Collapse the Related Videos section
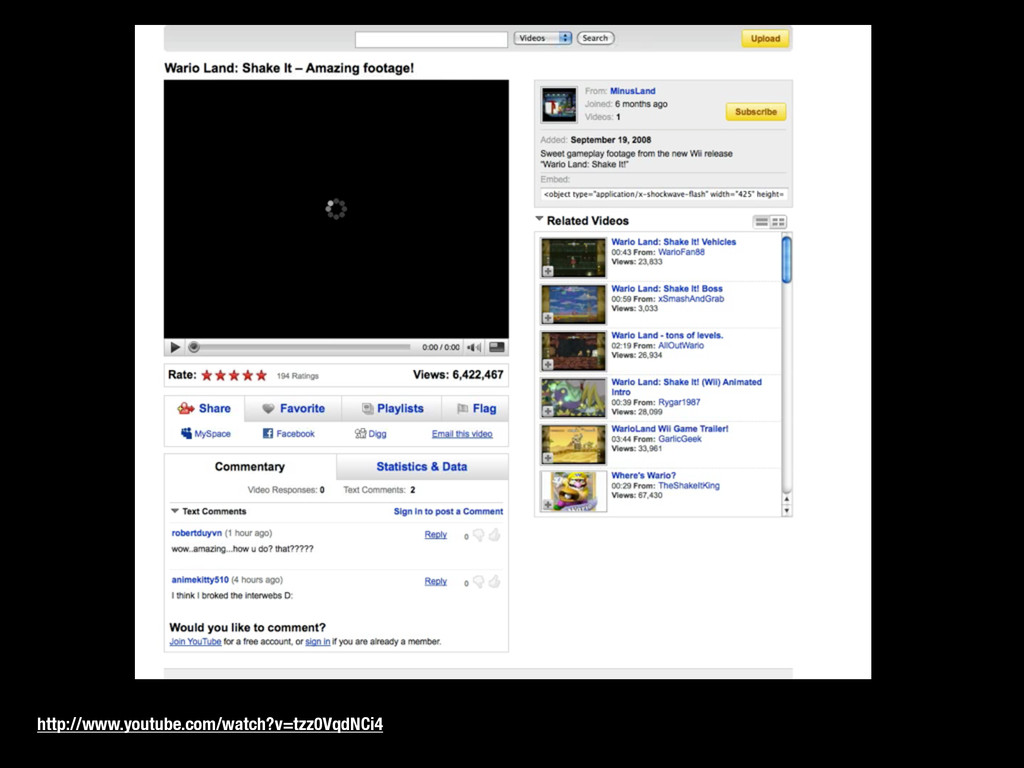The width and height of the screenshot is (1024, 768). pos(539,219)
